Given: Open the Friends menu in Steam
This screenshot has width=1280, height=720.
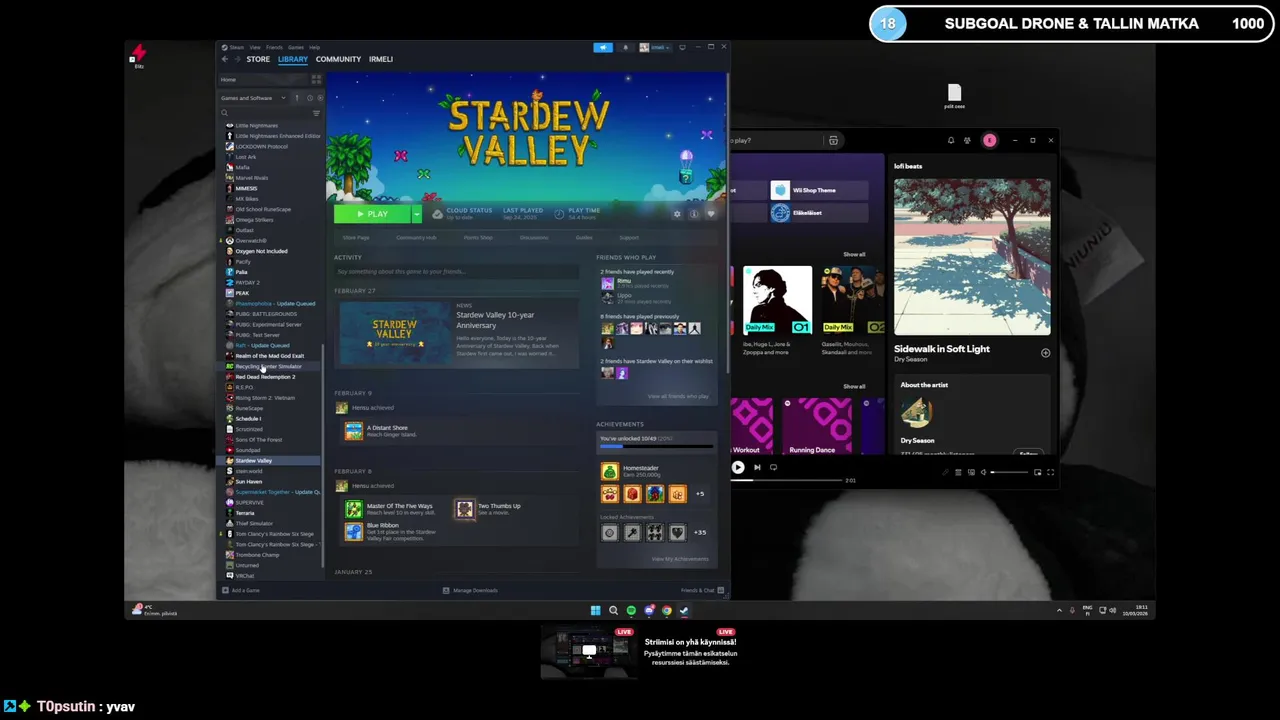Looking at the screenshot, I should (274, 47).
